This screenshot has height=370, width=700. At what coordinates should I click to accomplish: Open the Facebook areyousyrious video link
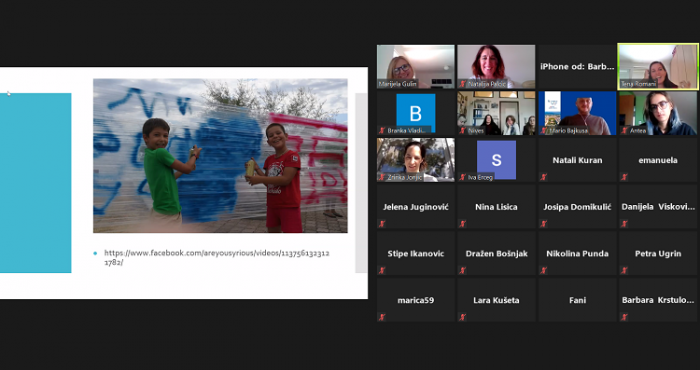(x=217, y=258)
